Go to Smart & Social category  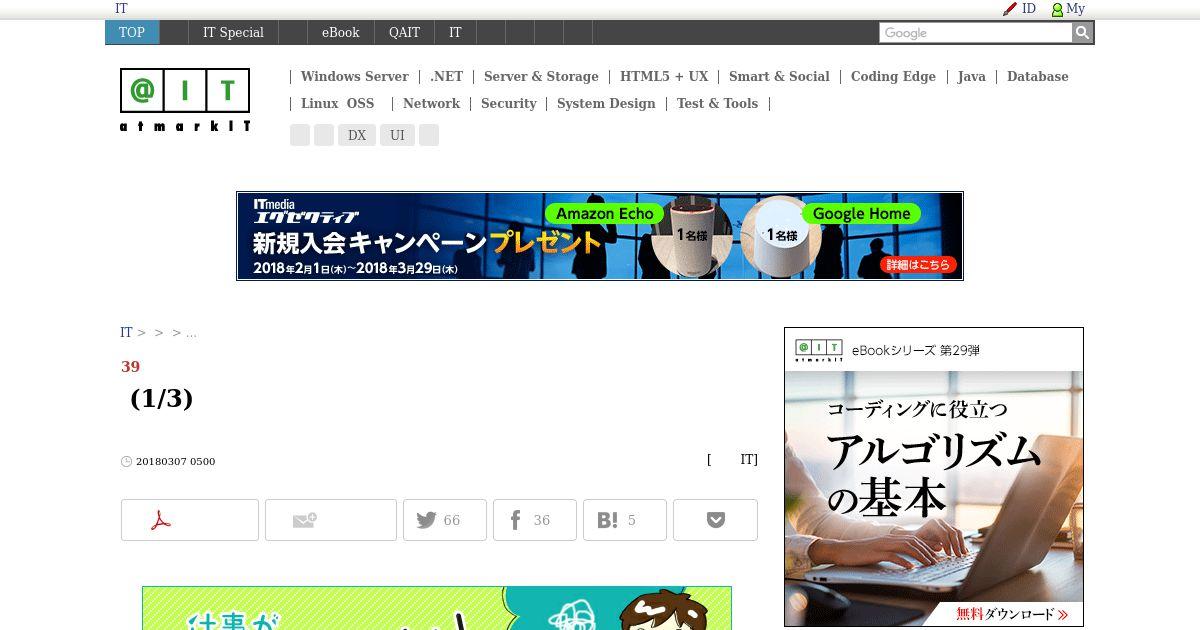pyautogui.click(x=779, y=77)
